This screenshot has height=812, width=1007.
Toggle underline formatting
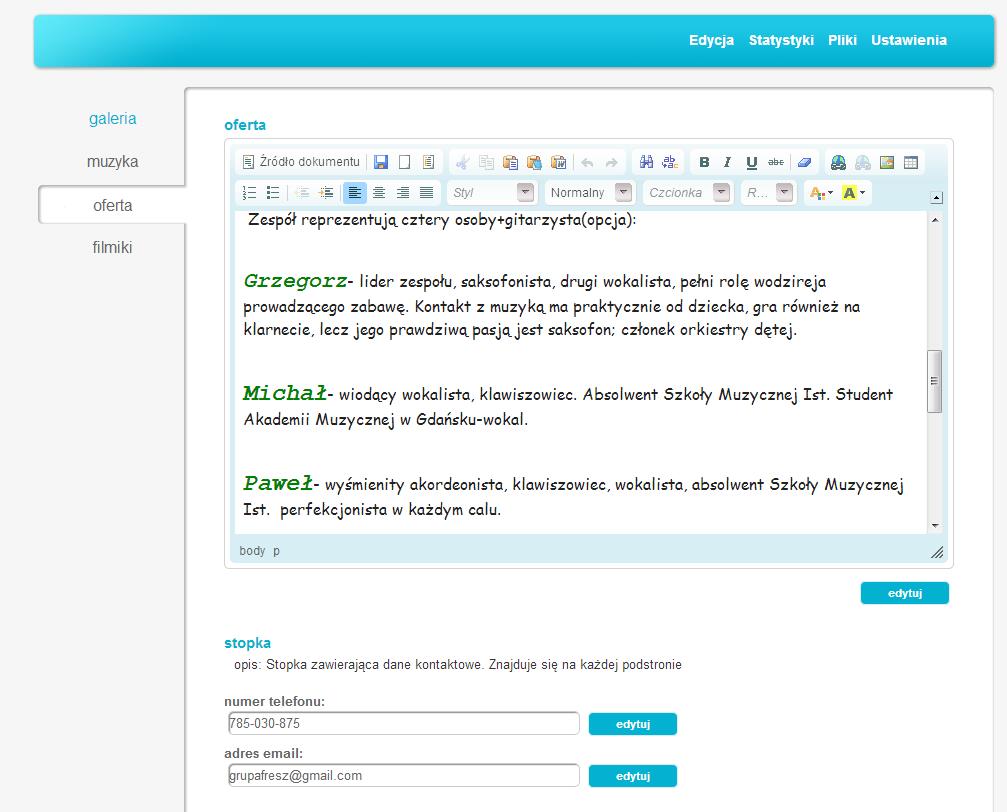pos(751,162)
